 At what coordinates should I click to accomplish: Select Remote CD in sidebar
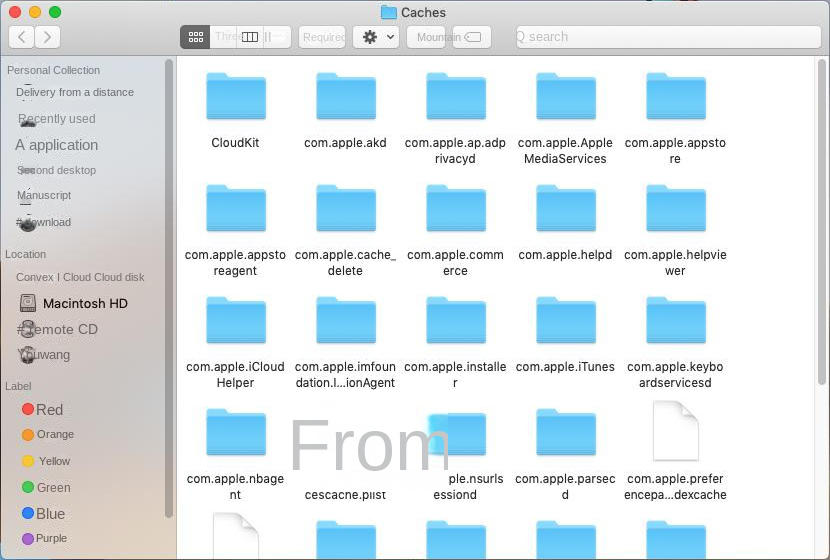(58, 329)
